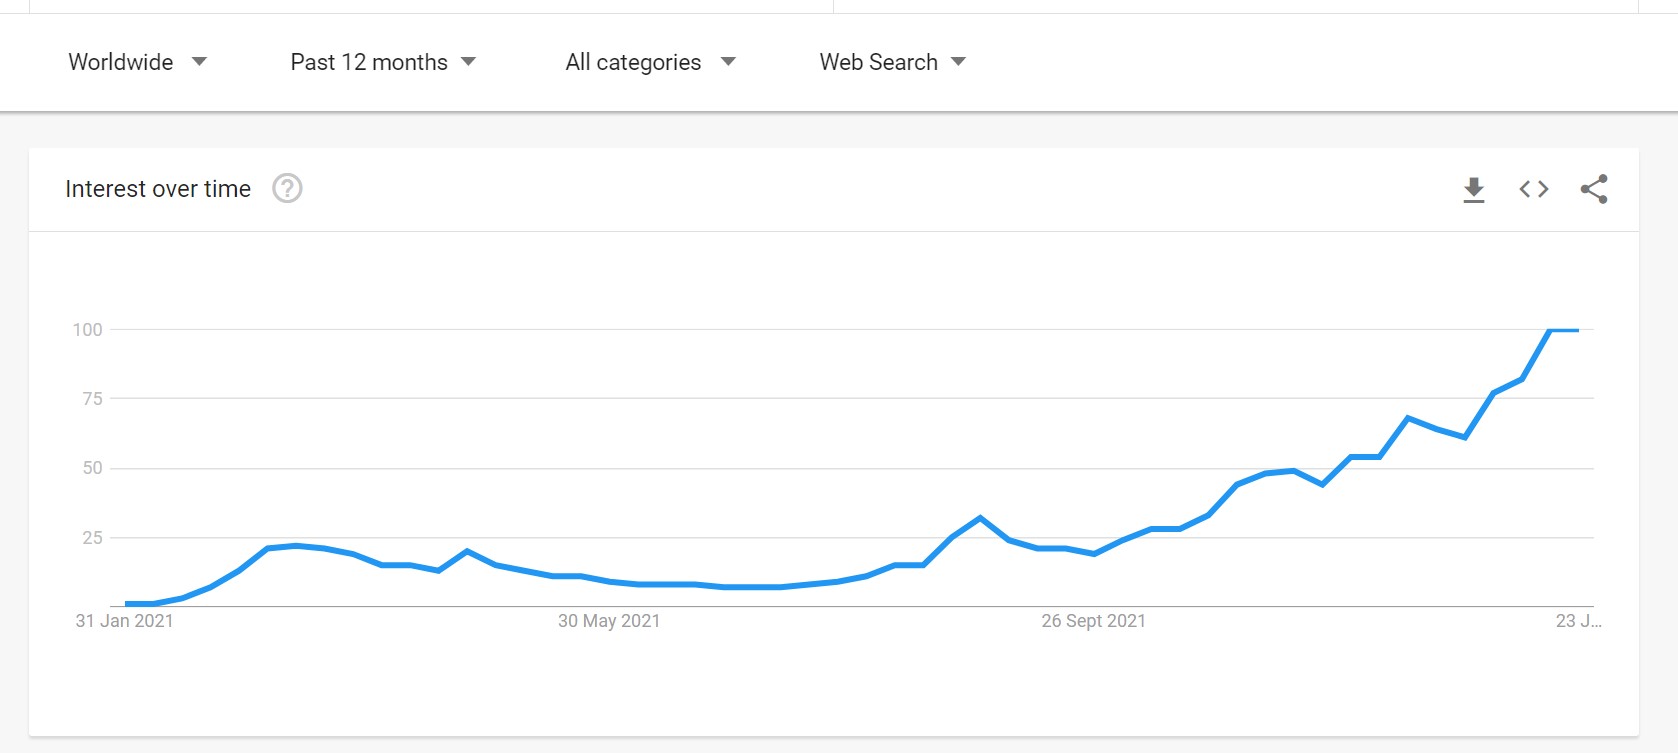Click the 100 value on y-axis
Image resolution: width=1678 pixels, height=753 pixels.
pos(88,330)
